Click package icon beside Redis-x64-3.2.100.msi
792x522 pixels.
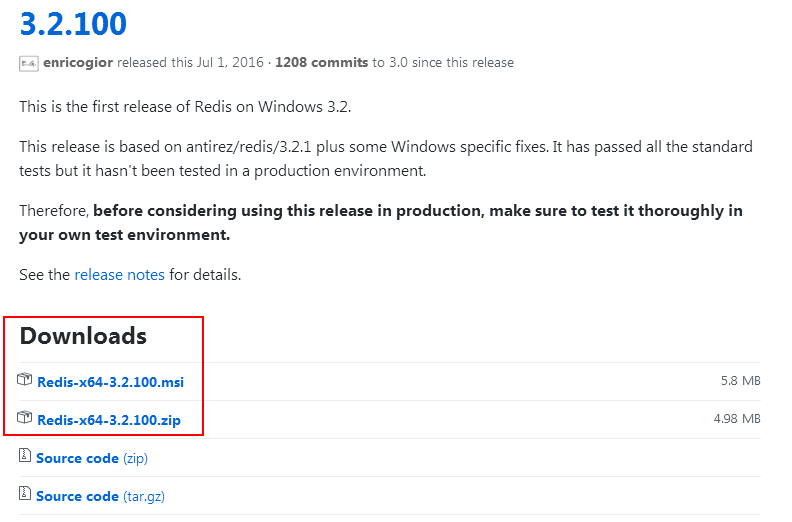point(25,381)
